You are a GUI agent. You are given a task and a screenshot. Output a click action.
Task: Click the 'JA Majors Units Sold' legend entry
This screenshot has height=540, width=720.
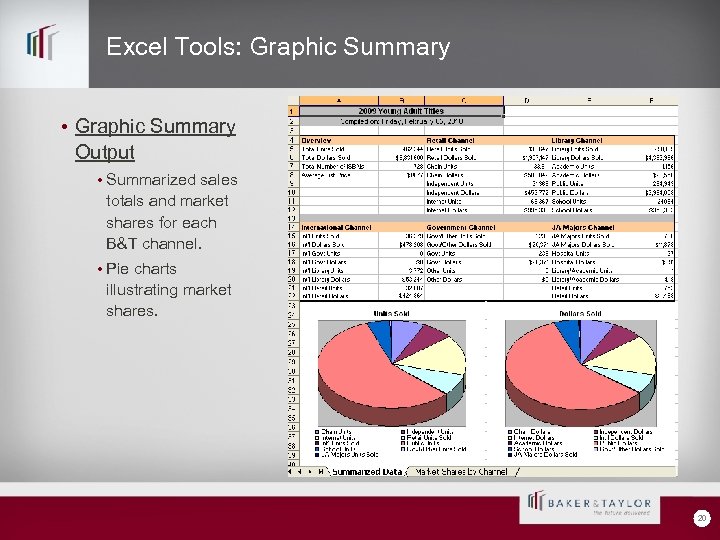(347, 455)
